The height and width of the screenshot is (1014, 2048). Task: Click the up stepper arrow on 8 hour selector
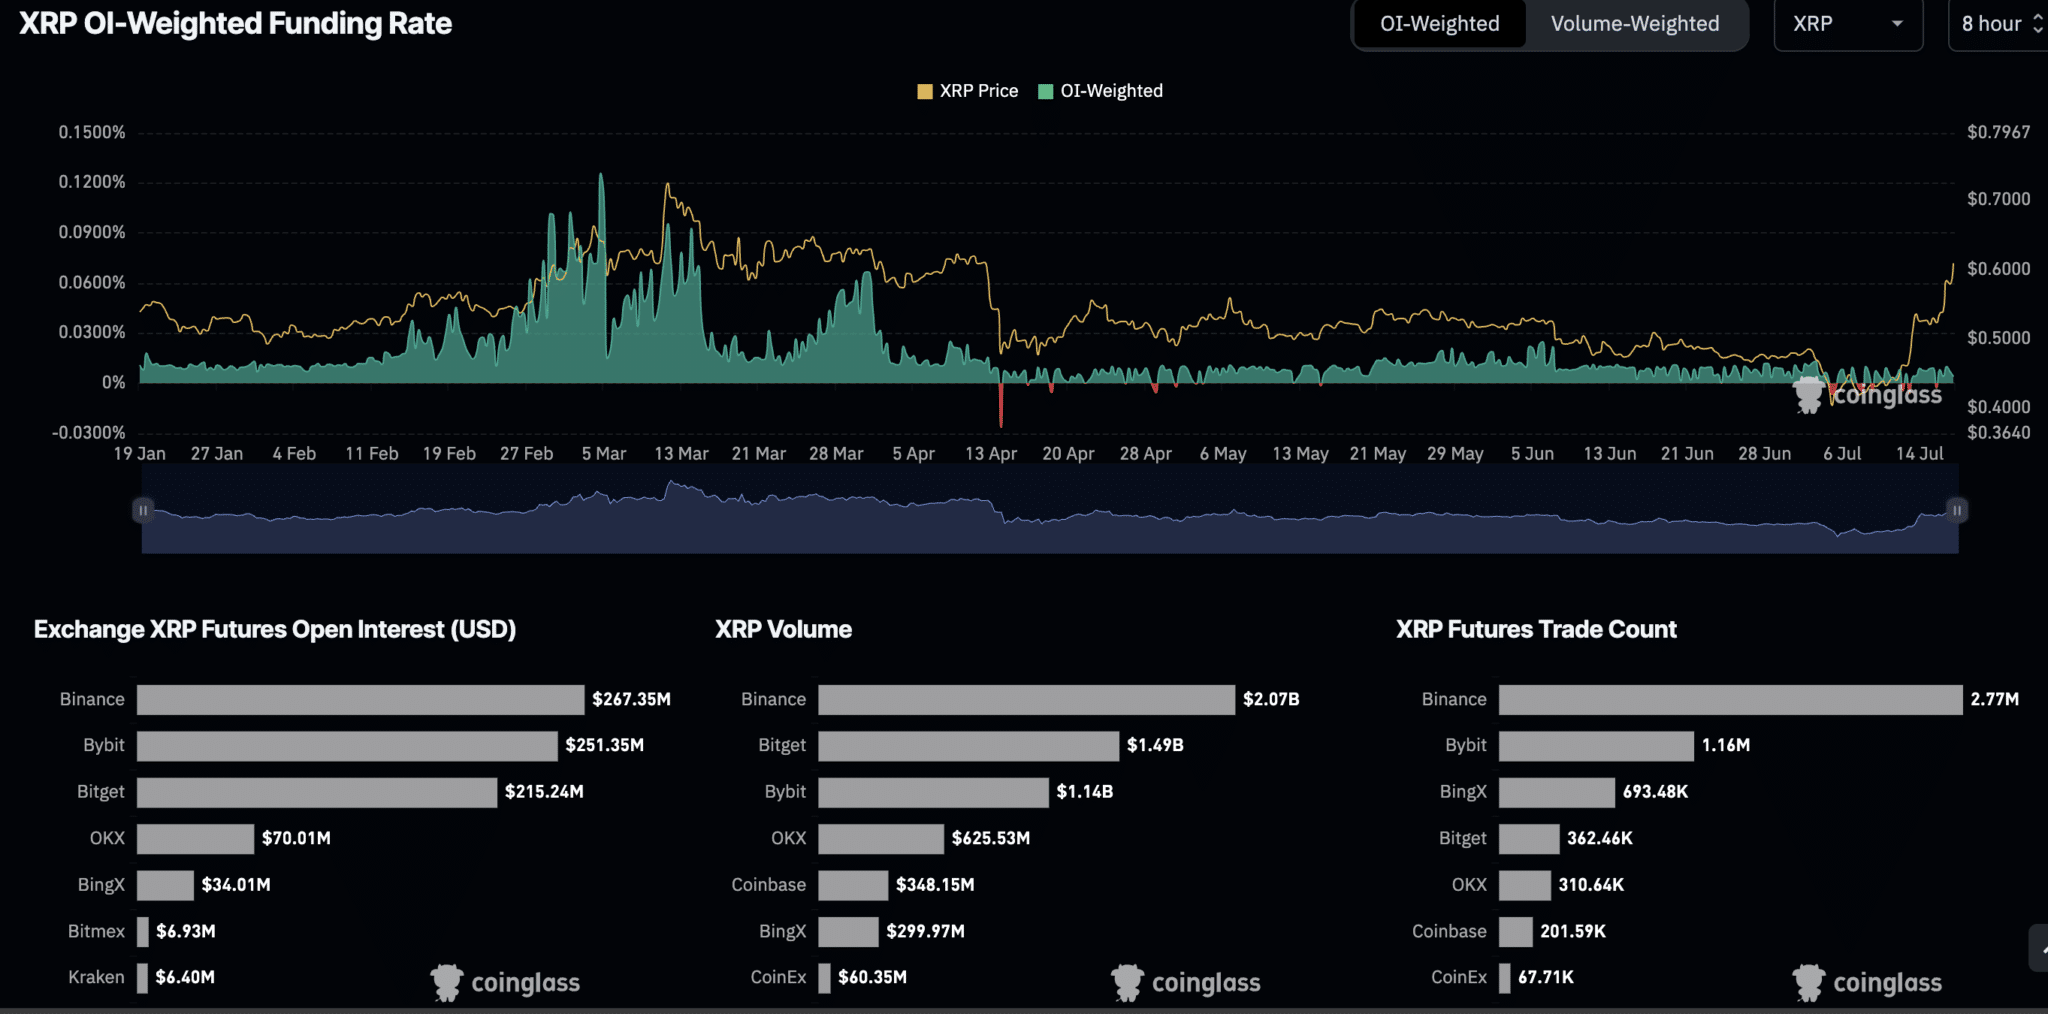pos(2038,17)
